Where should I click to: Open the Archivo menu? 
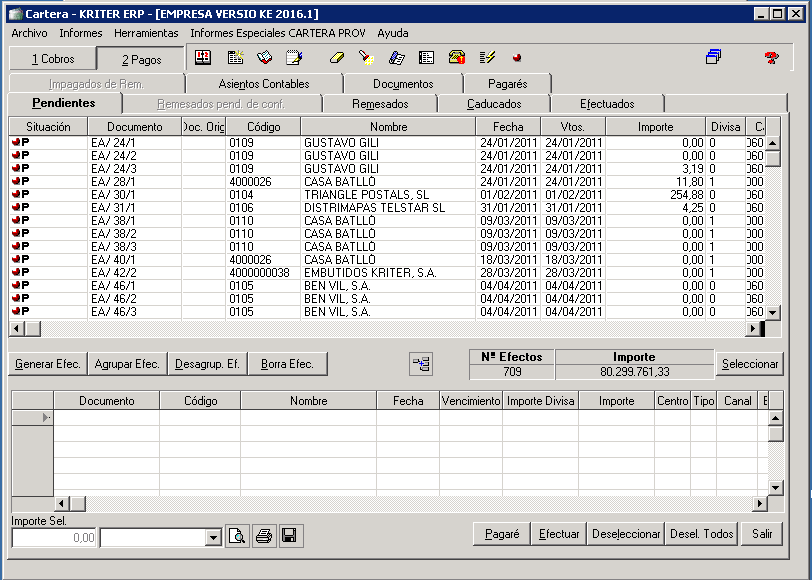30,33
